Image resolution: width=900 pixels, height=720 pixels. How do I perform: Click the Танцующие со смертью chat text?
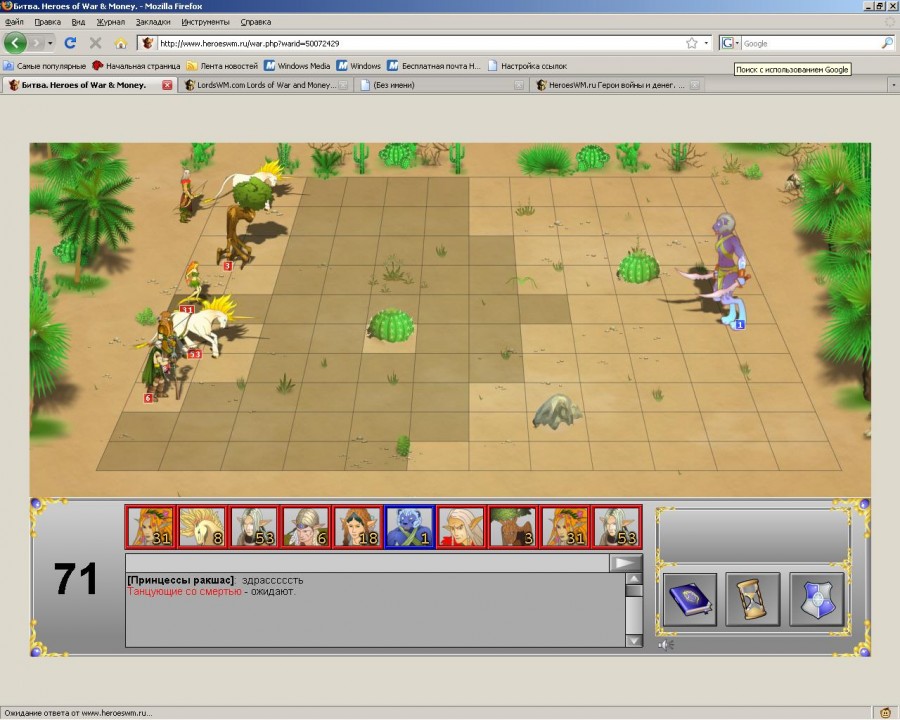coord(184,591)
